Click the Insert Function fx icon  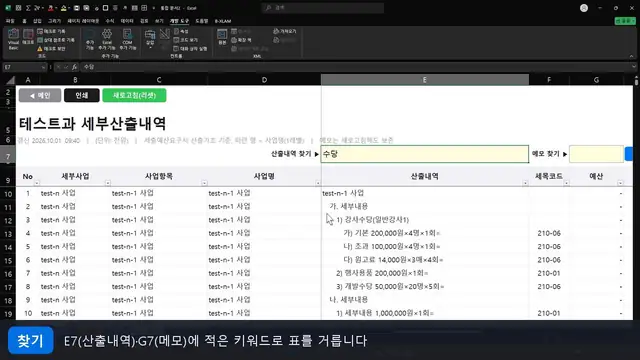point(74,67)
